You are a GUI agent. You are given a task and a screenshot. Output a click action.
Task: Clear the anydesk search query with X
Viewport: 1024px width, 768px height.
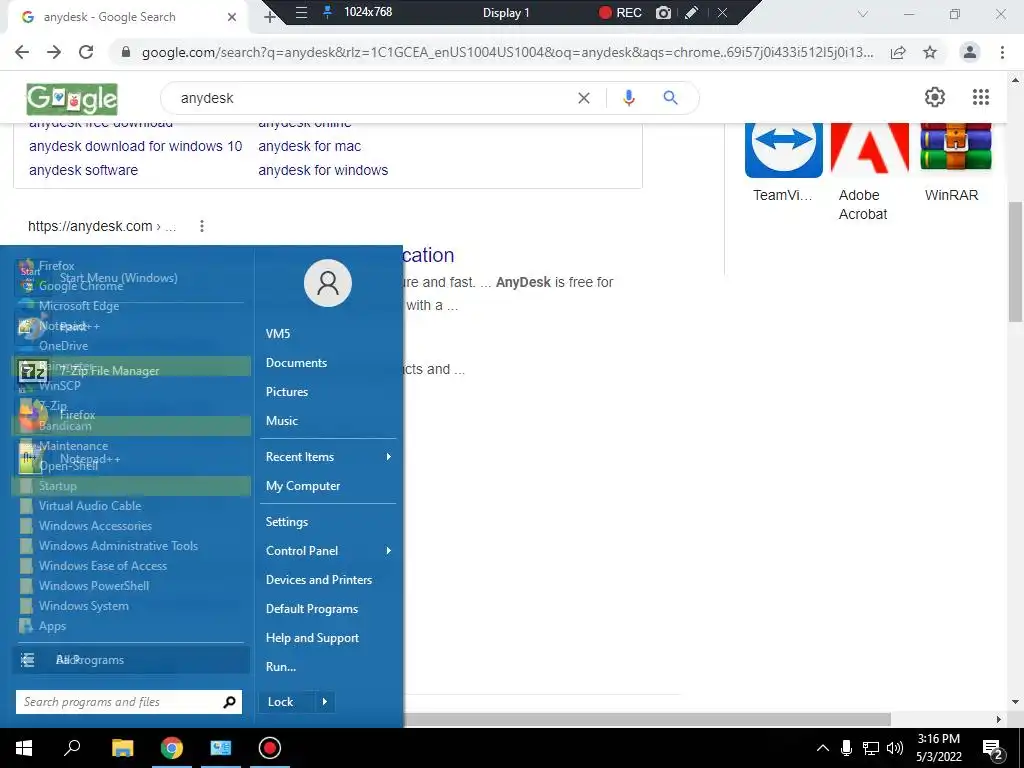tap(584, 98)
